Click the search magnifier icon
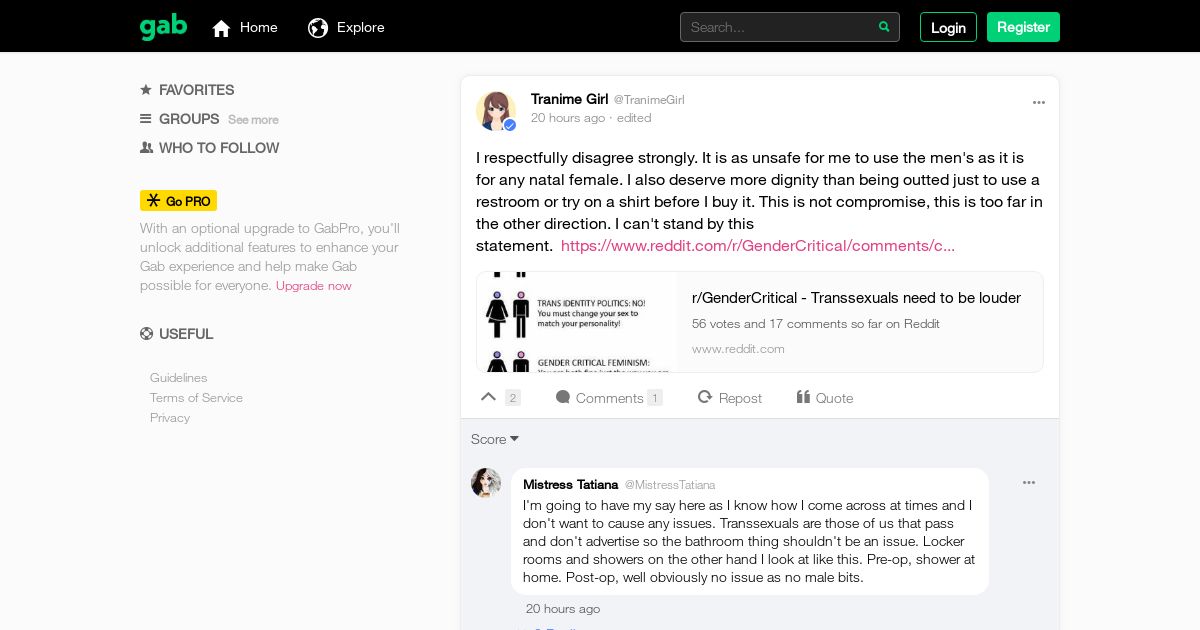This screenshot has height=630, width=1200. coord(884,27)
